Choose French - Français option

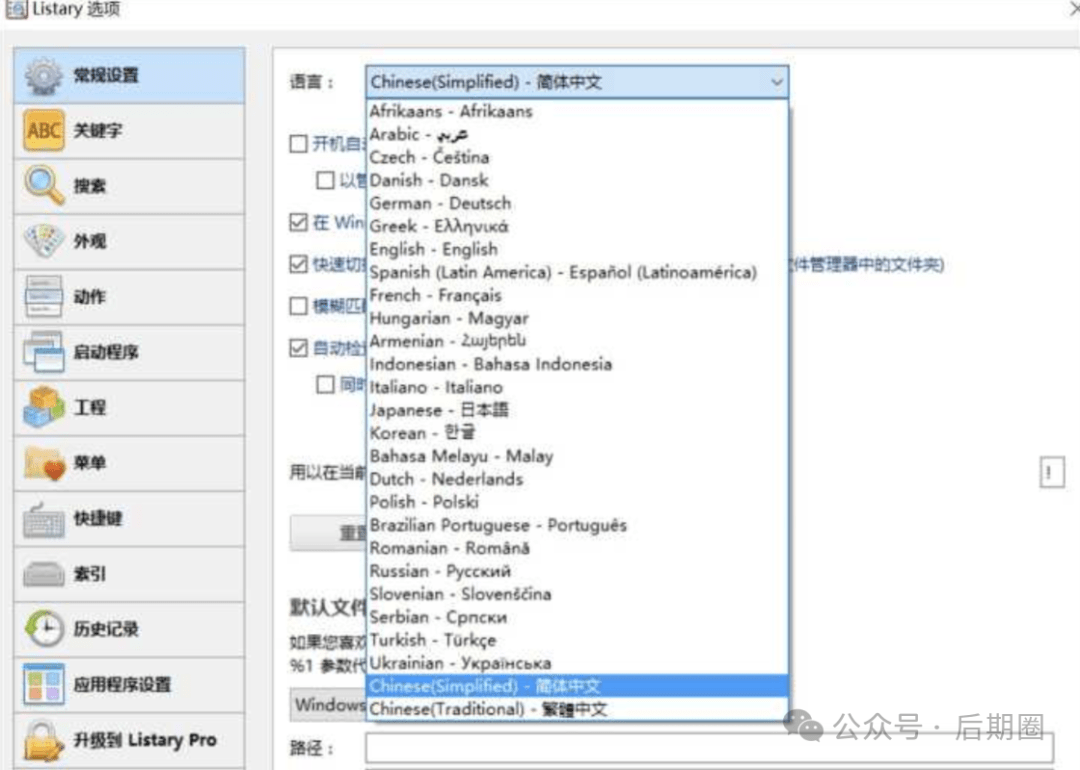[x=577, y=295]
